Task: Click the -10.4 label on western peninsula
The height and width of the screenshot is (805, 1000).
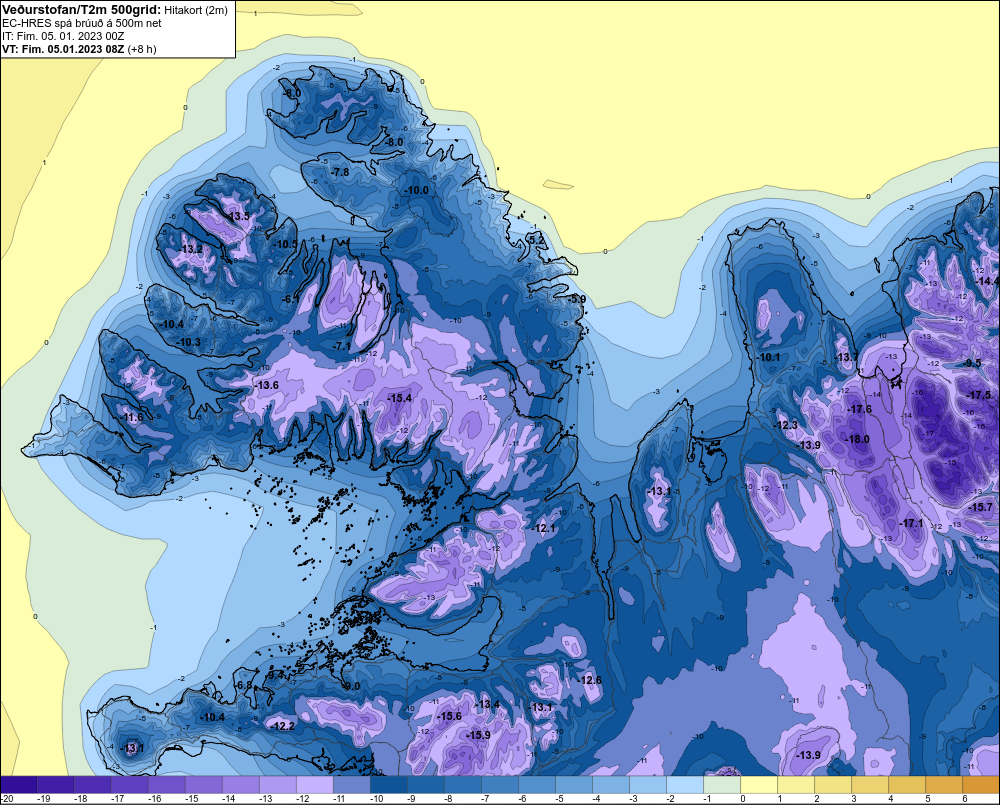Action: (x=172, y=324)
